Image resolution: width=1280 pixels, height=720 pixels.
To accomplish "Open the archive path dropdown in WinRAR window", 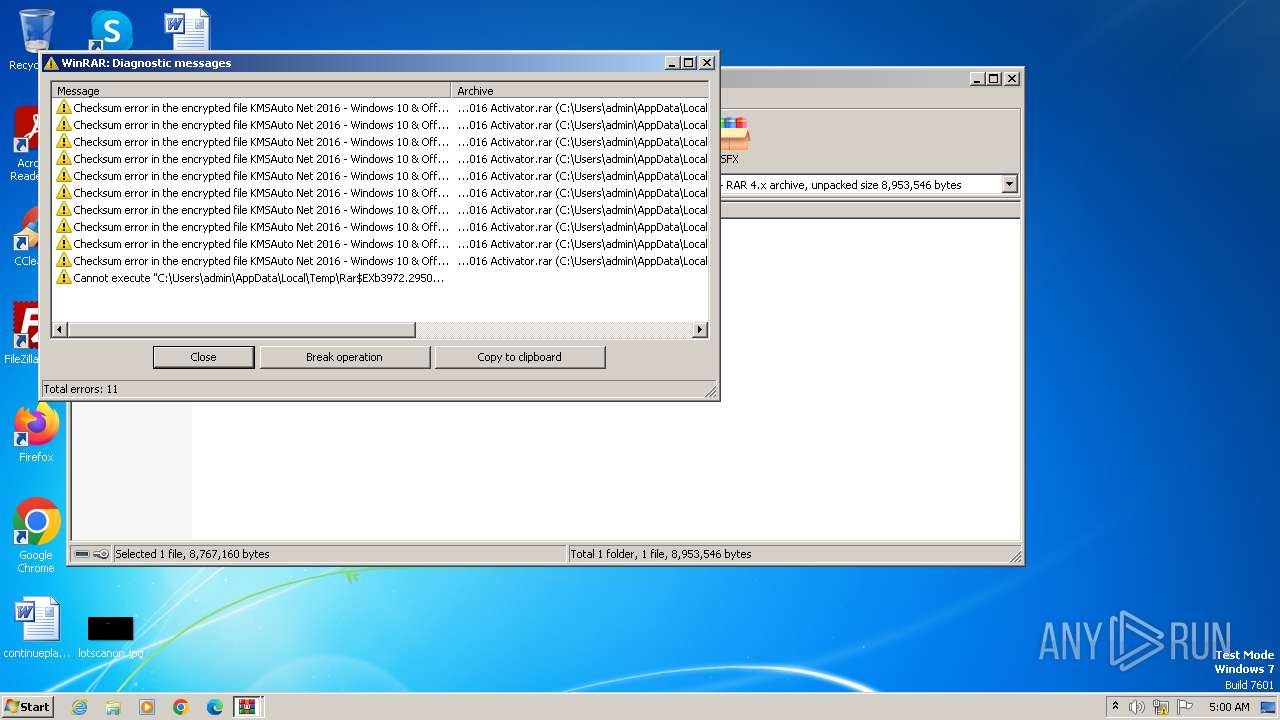I will pos(1009,184).
